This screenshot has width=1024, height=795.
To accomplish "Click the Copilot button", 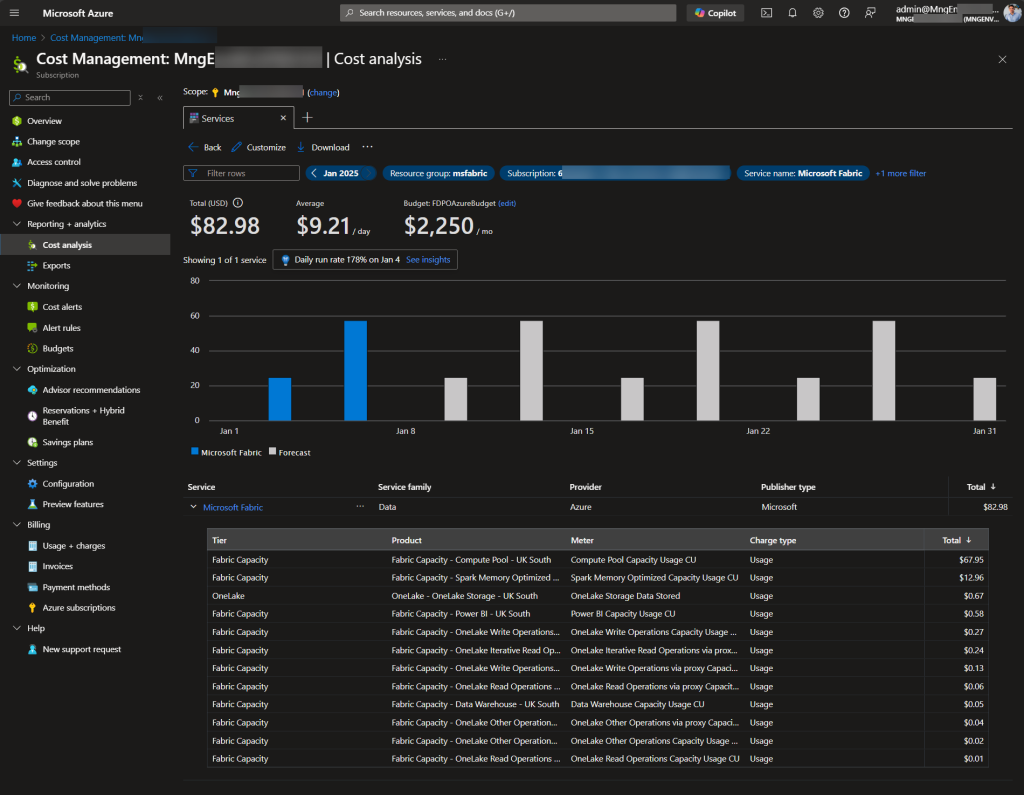I will (x=715, y=13).
